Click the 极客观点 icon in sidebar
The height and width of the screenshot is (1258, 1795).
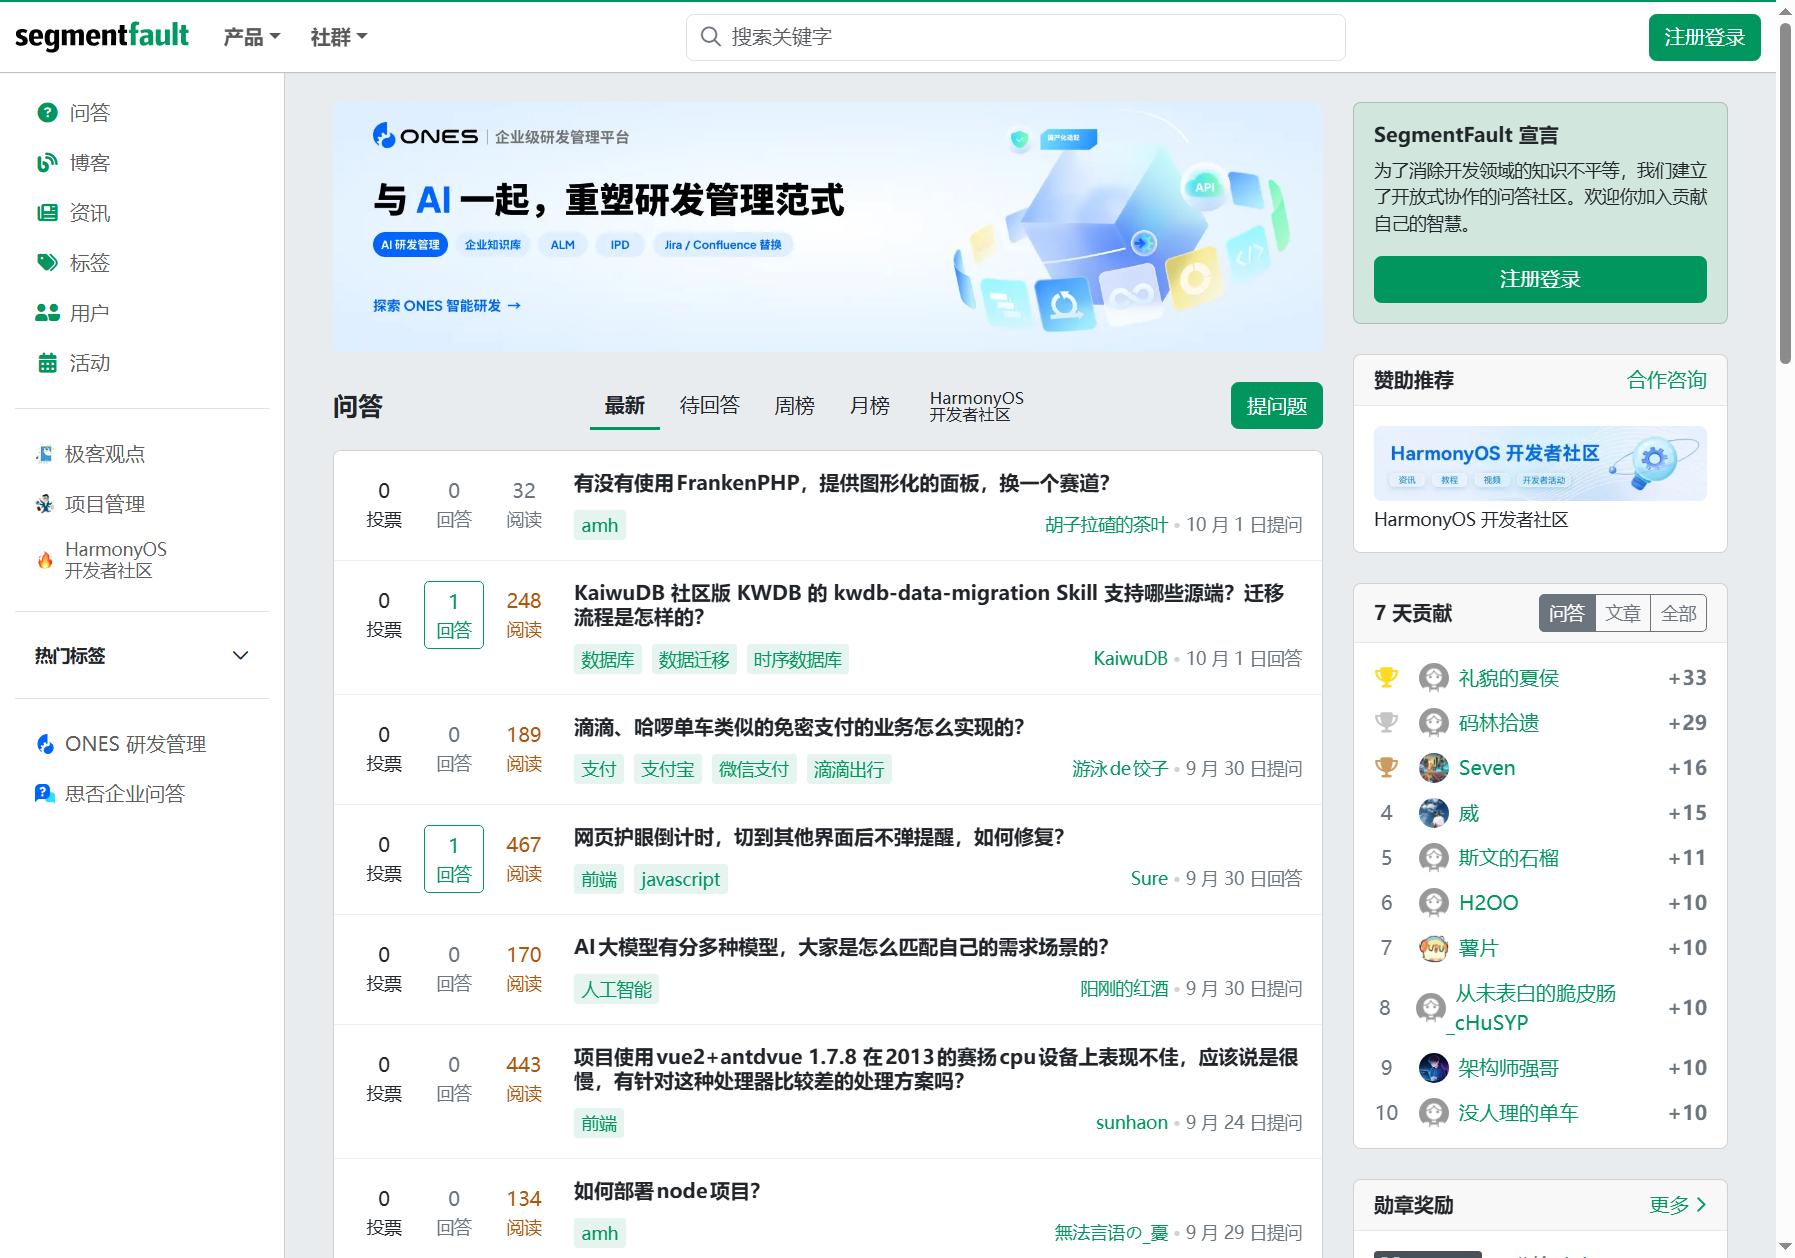pyautogui.click(x=44, y=454)
